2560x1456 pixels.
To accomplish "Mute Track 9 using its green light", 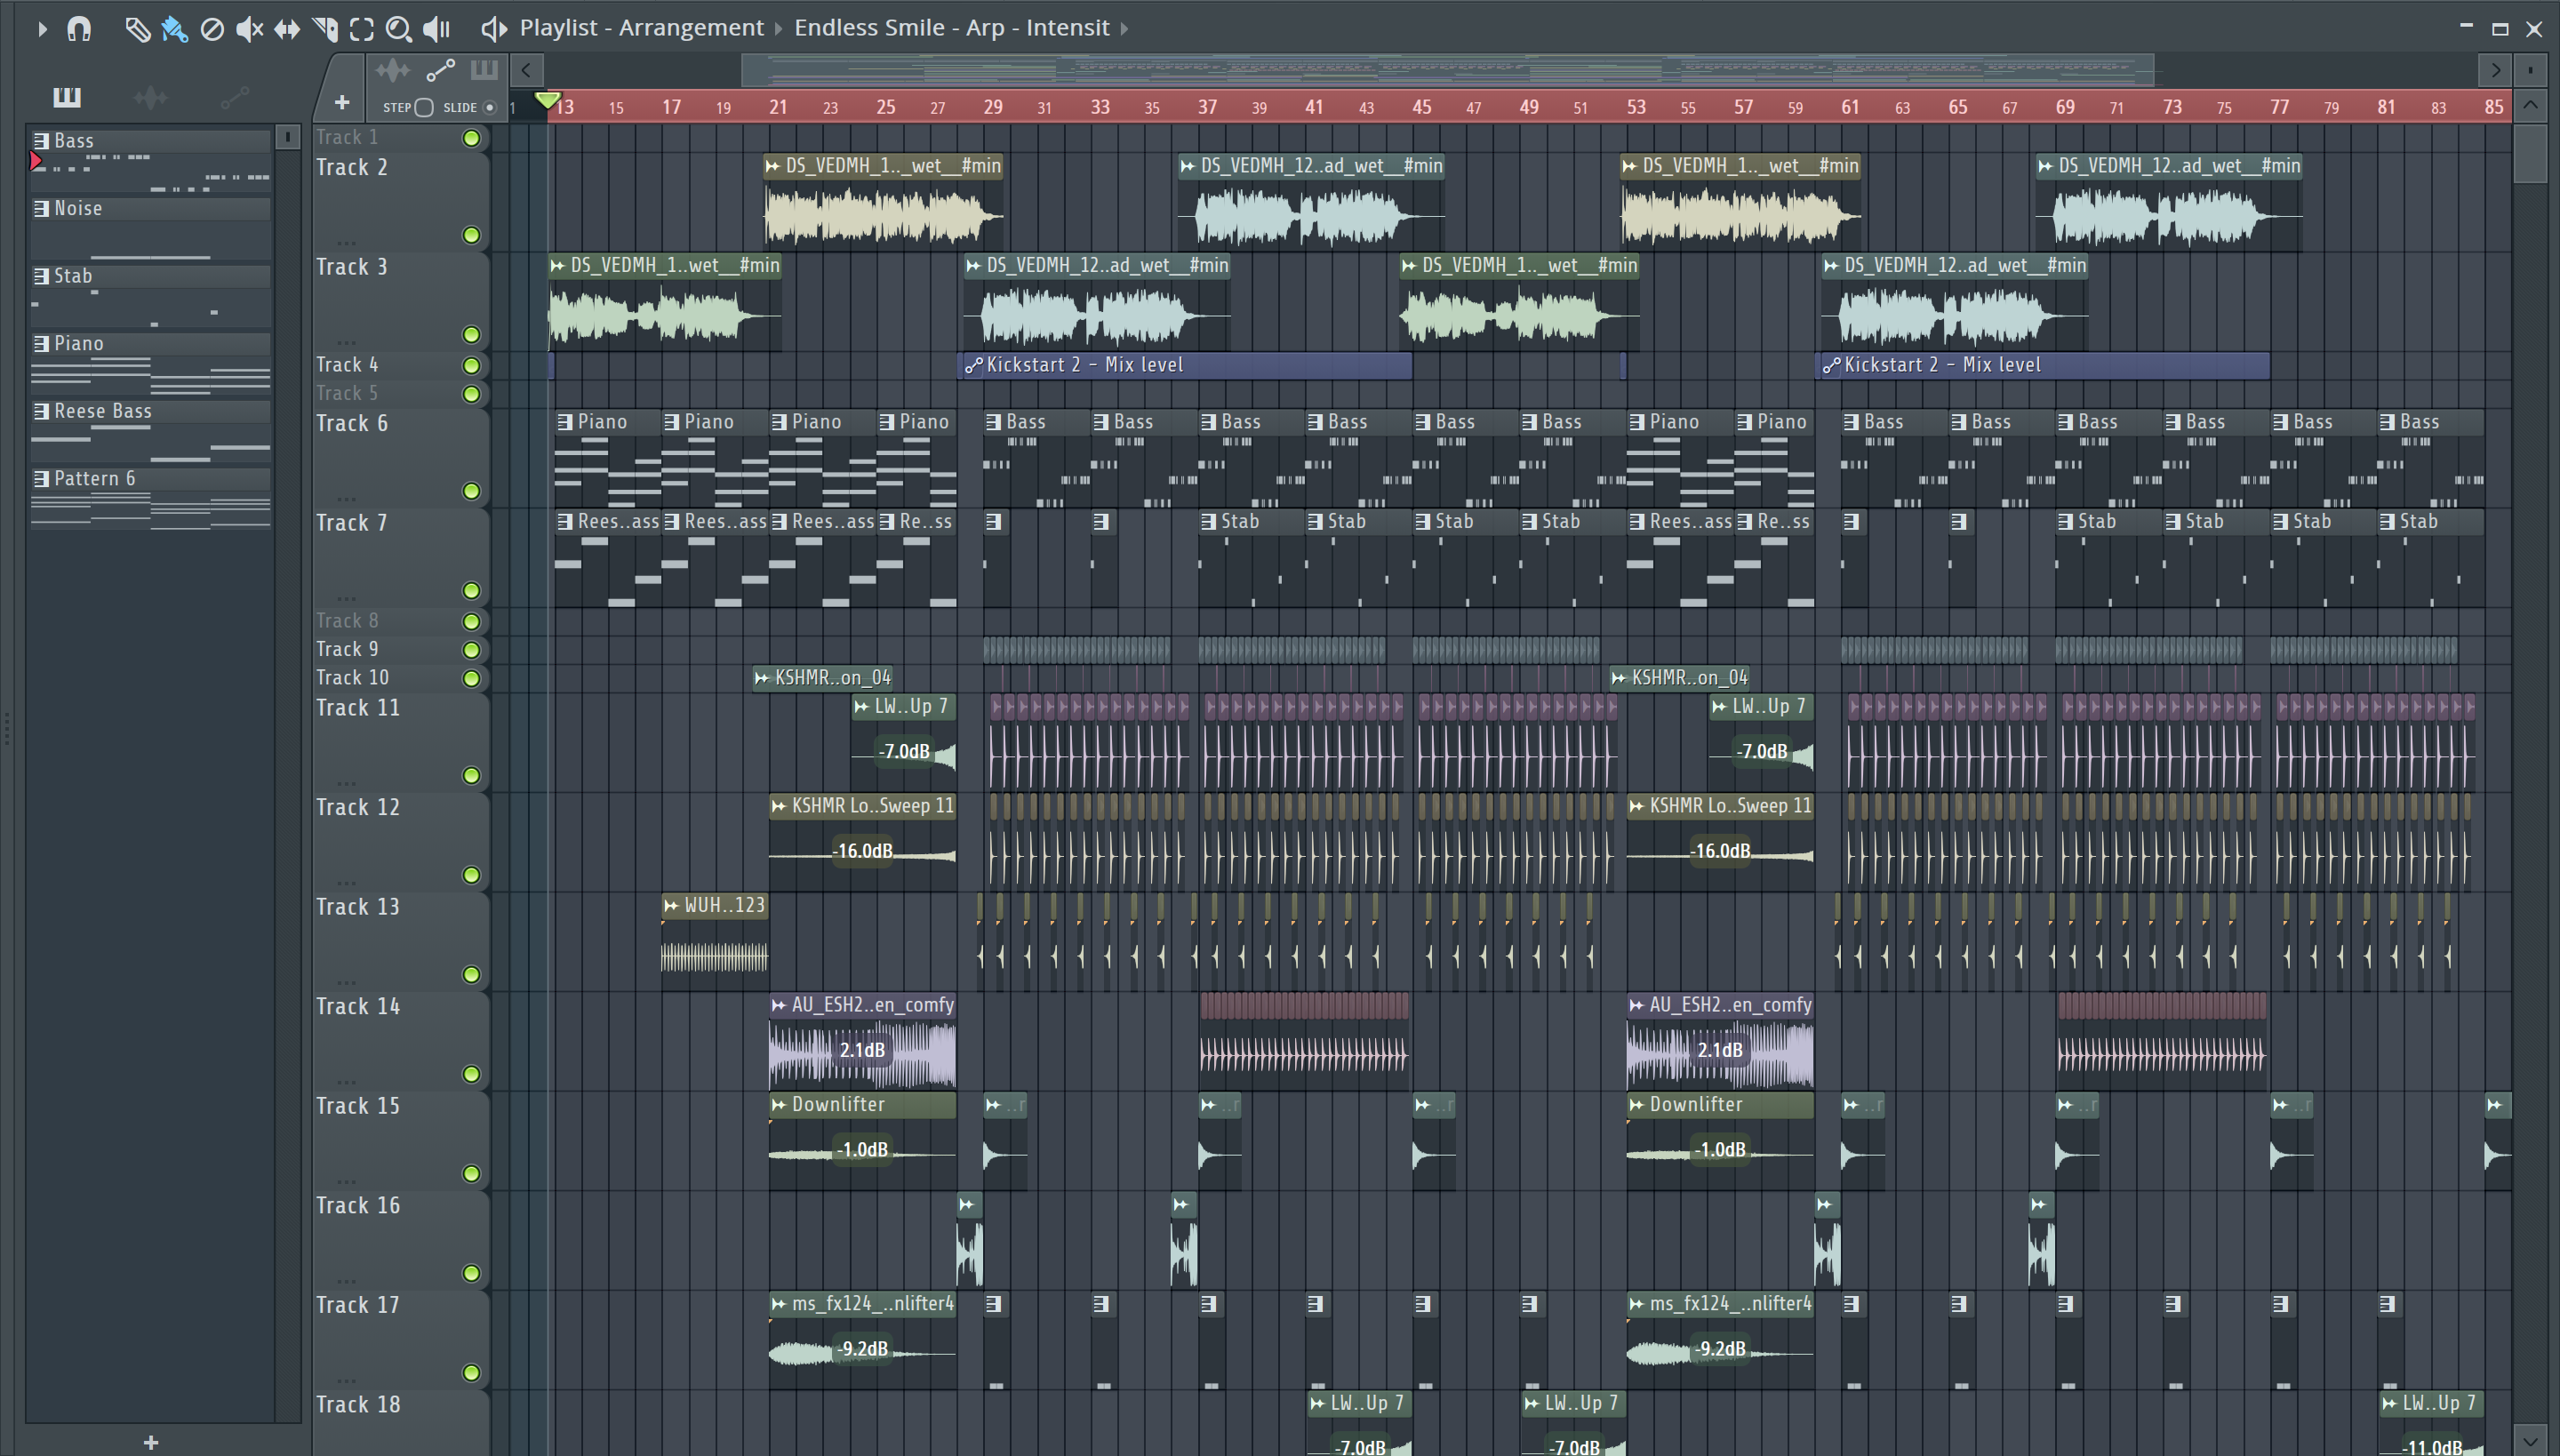I will pos(471,650).
